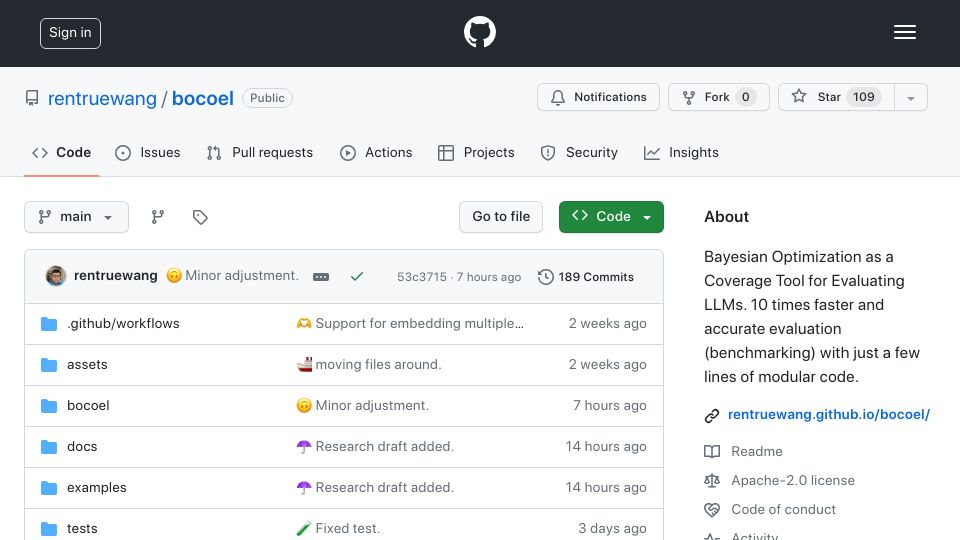This screenshot has height=540, width=960.
Task: Open the Security tab
Action: click(579, 152)
